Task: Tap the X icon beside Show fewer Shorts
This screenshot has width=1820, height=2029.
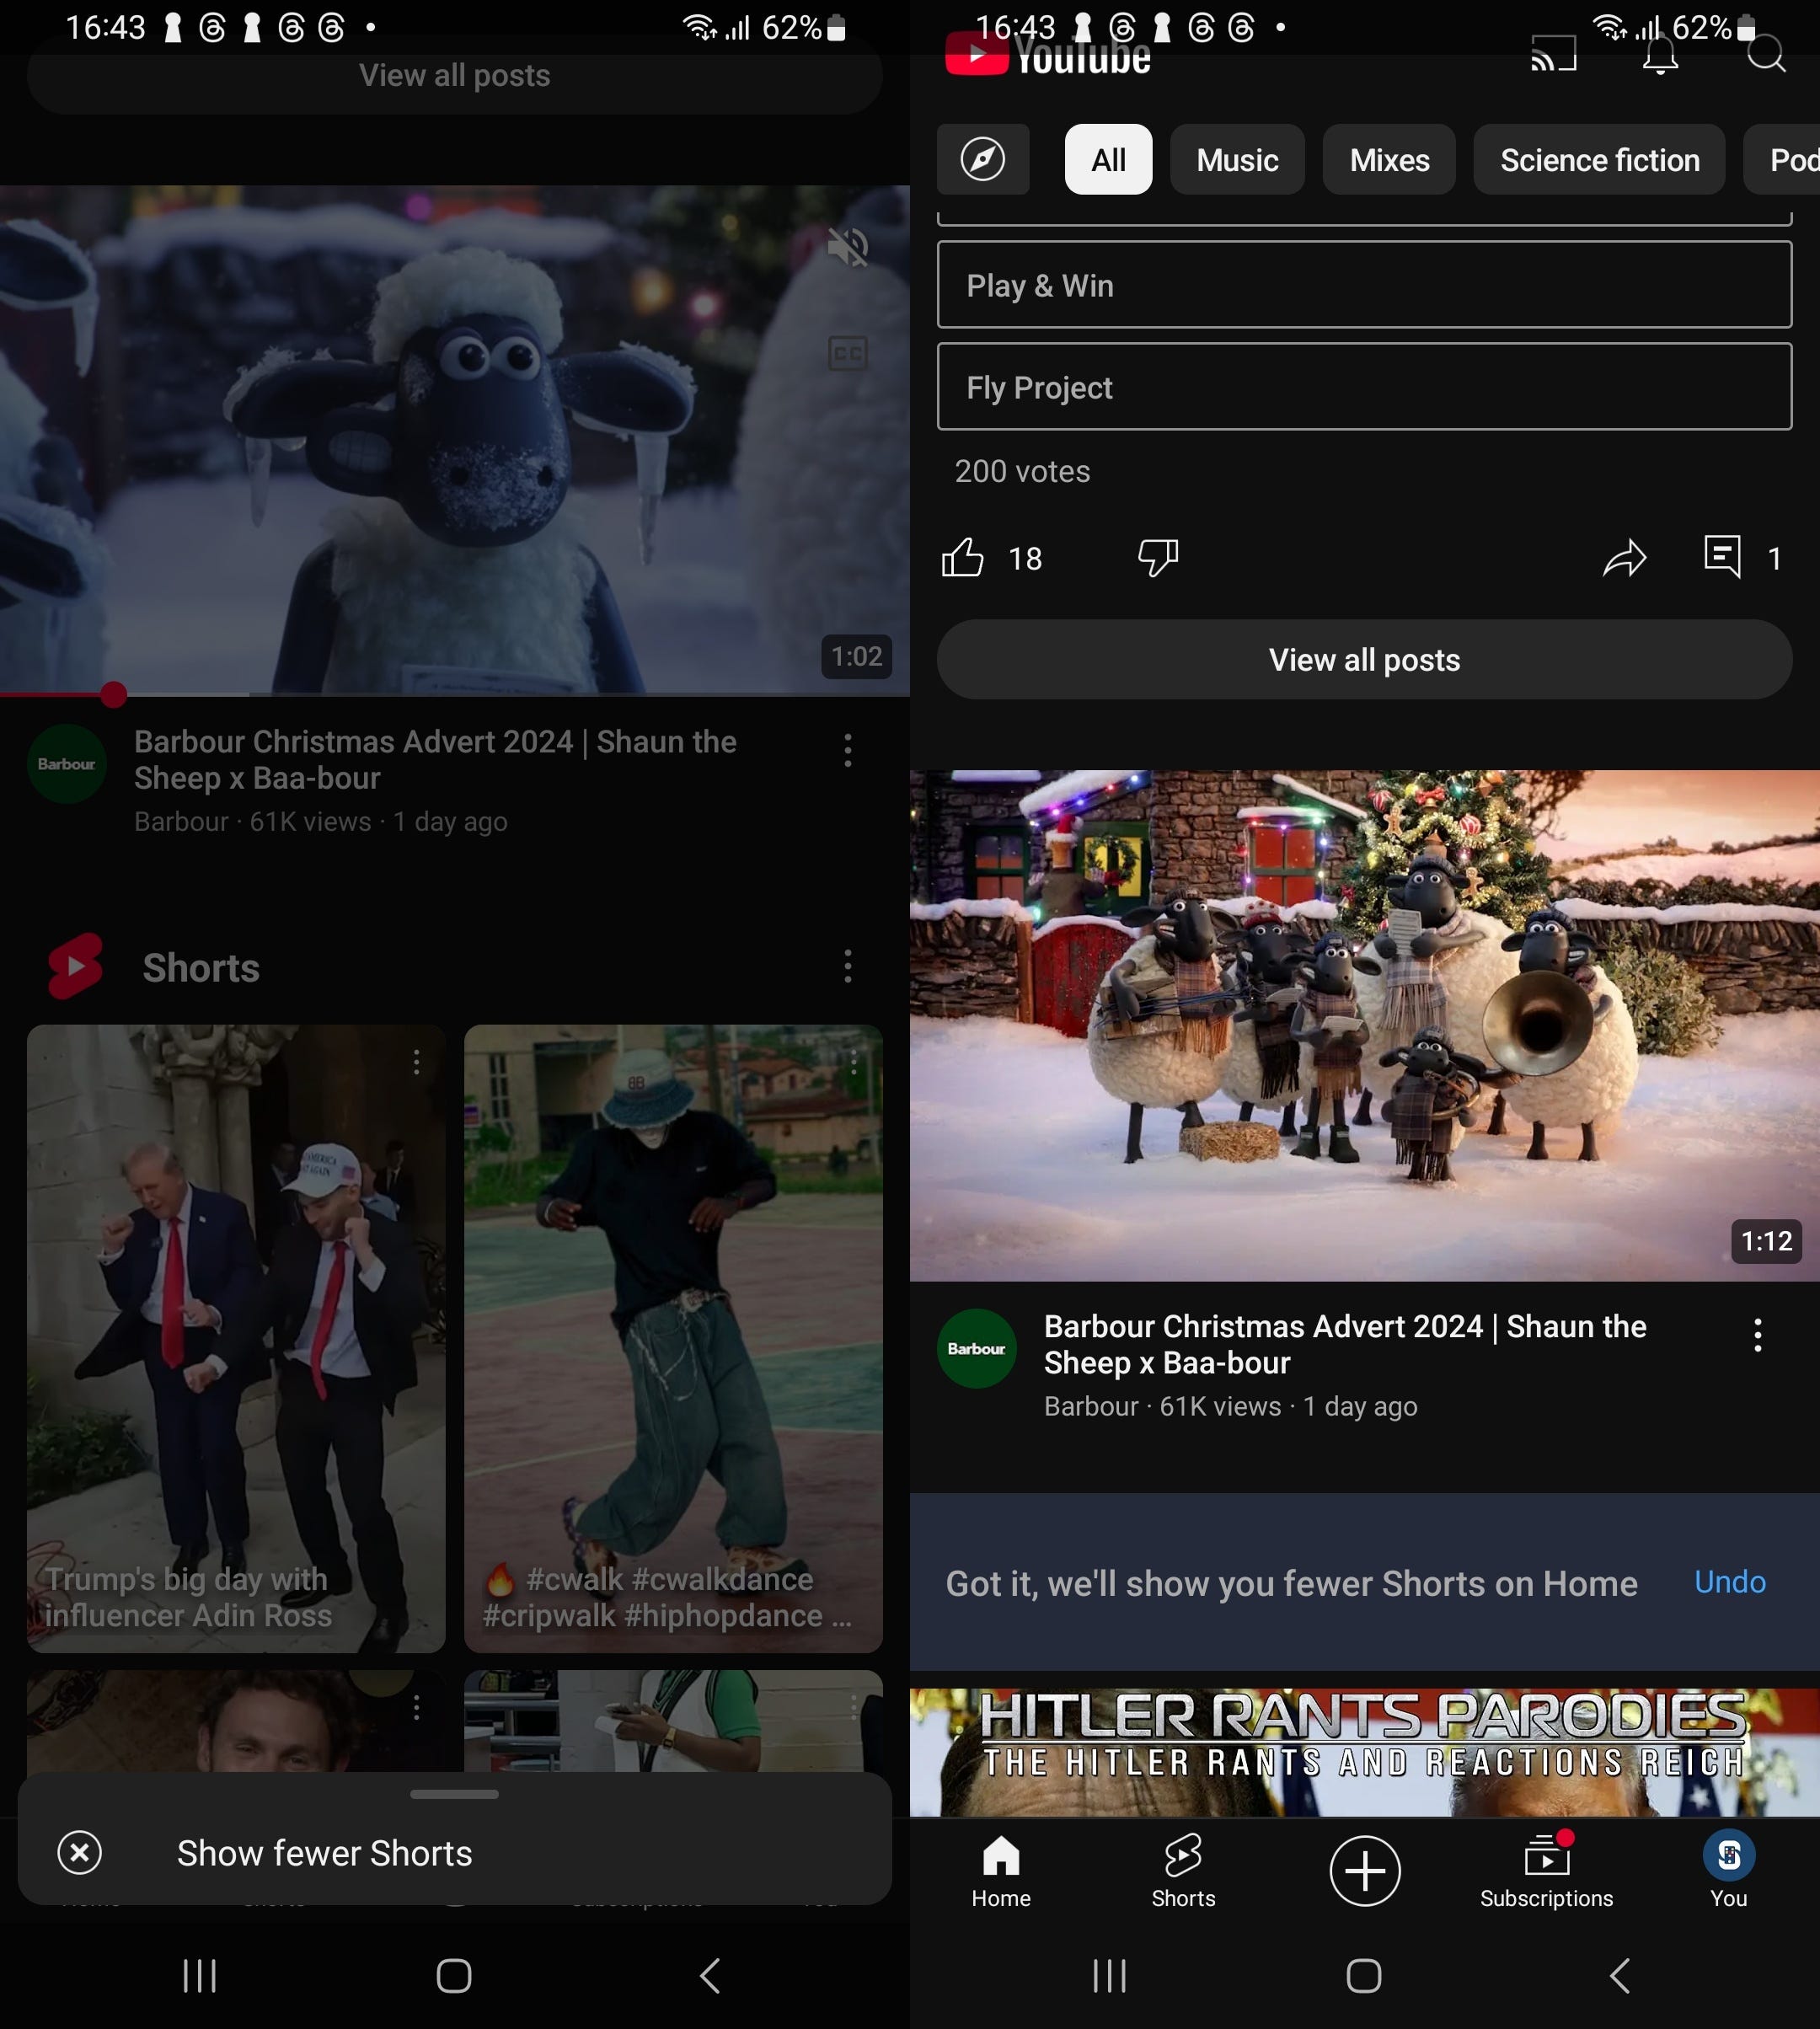Action: 80,1853
